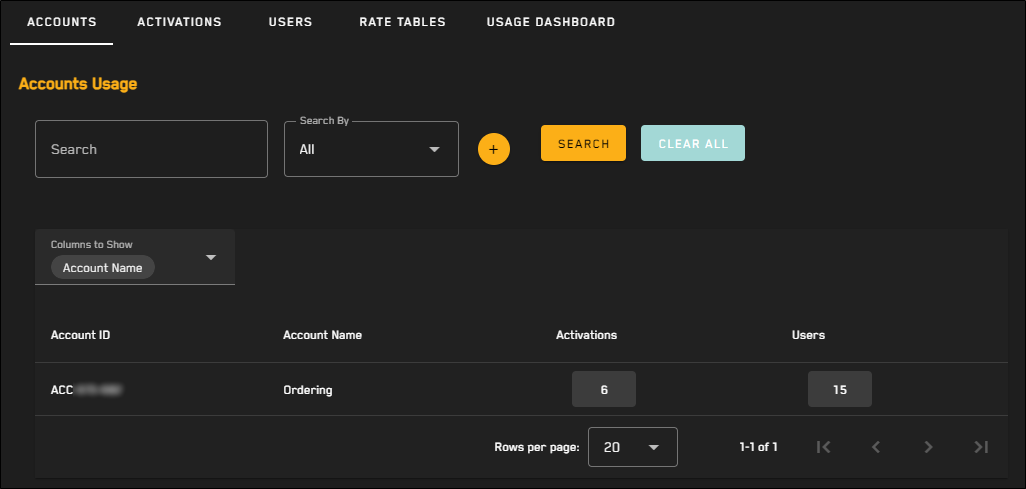Click the Users column header
Image resolution: width=1026 pixels, height=489 pixels.
(808, 335)
